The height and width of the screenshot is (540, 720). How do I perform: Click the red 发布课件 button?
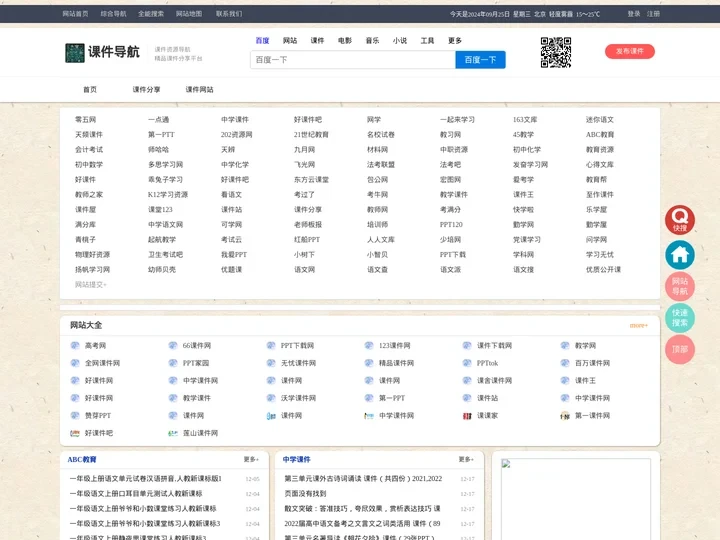(x=630, y=51)
